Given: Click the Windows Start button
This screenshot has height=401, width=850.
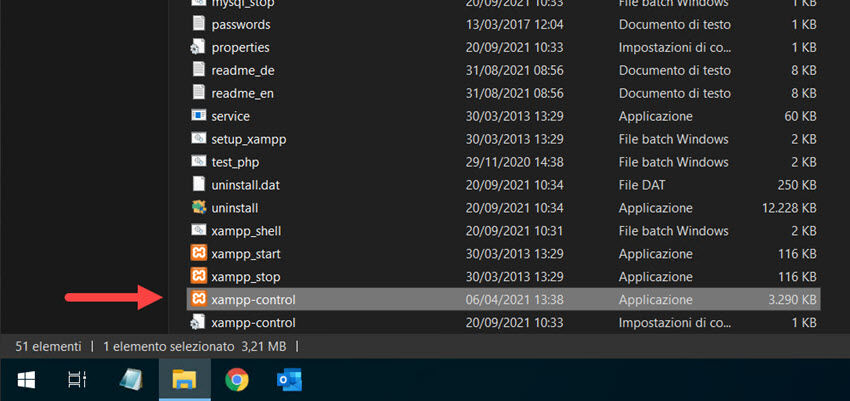Looking at the screenshot, I should pyautogui.click(x=26, y=379).
